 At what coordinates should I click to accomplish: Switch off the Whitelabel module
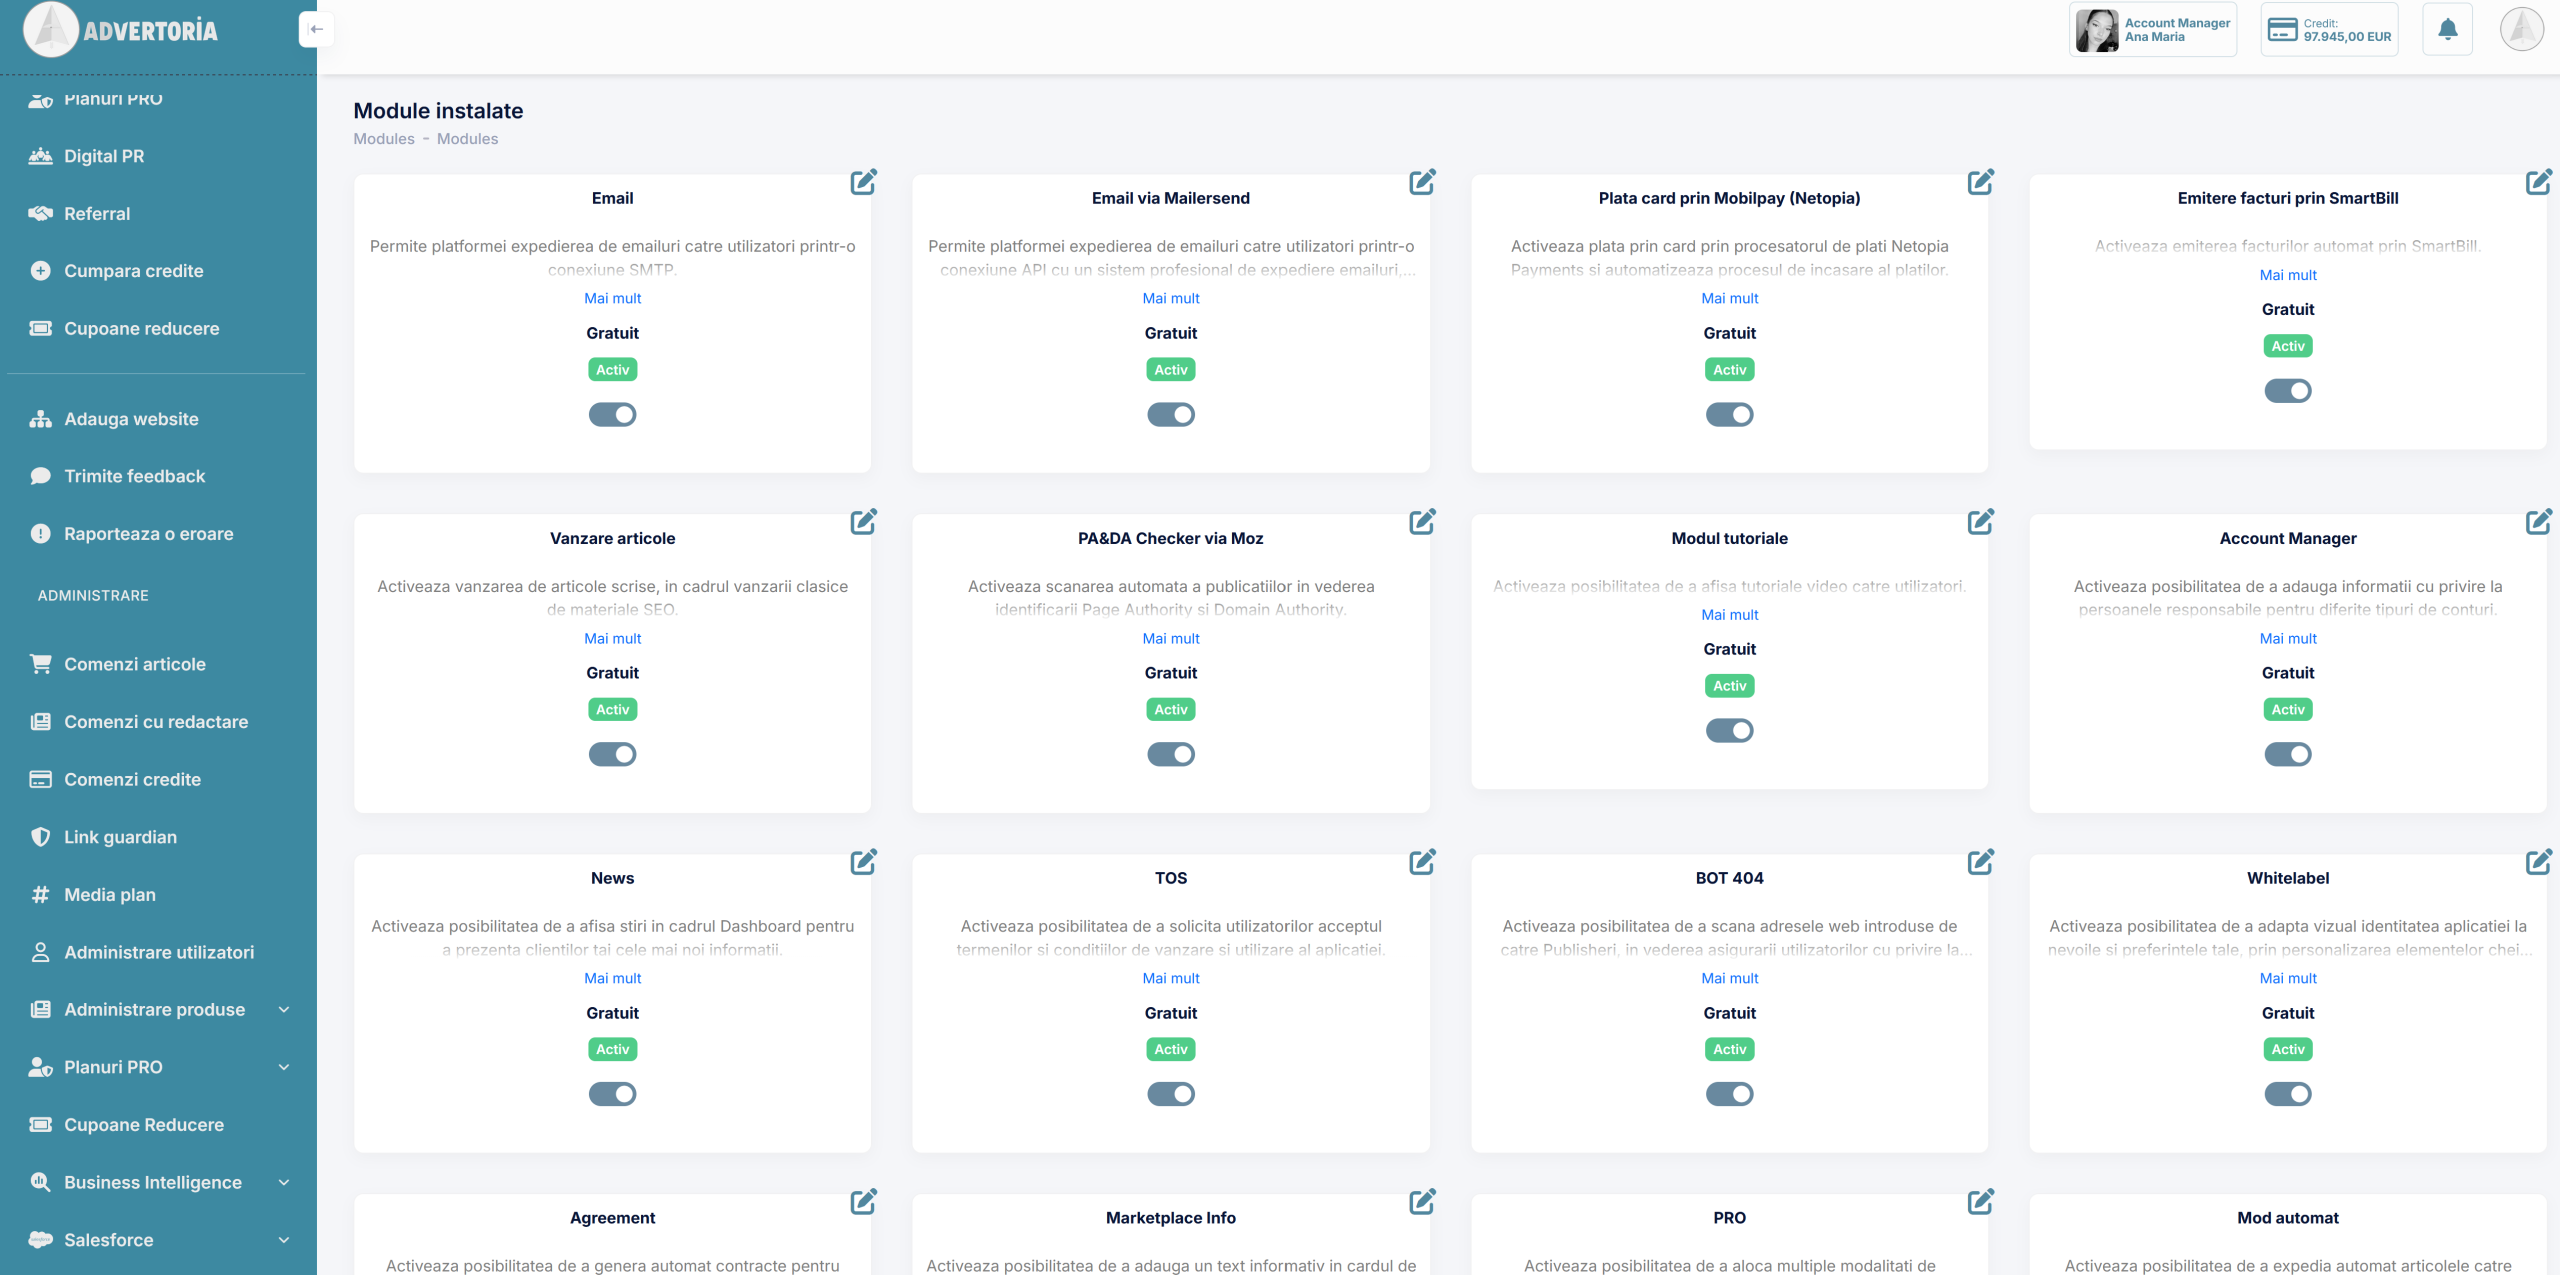[2287, 1094]
